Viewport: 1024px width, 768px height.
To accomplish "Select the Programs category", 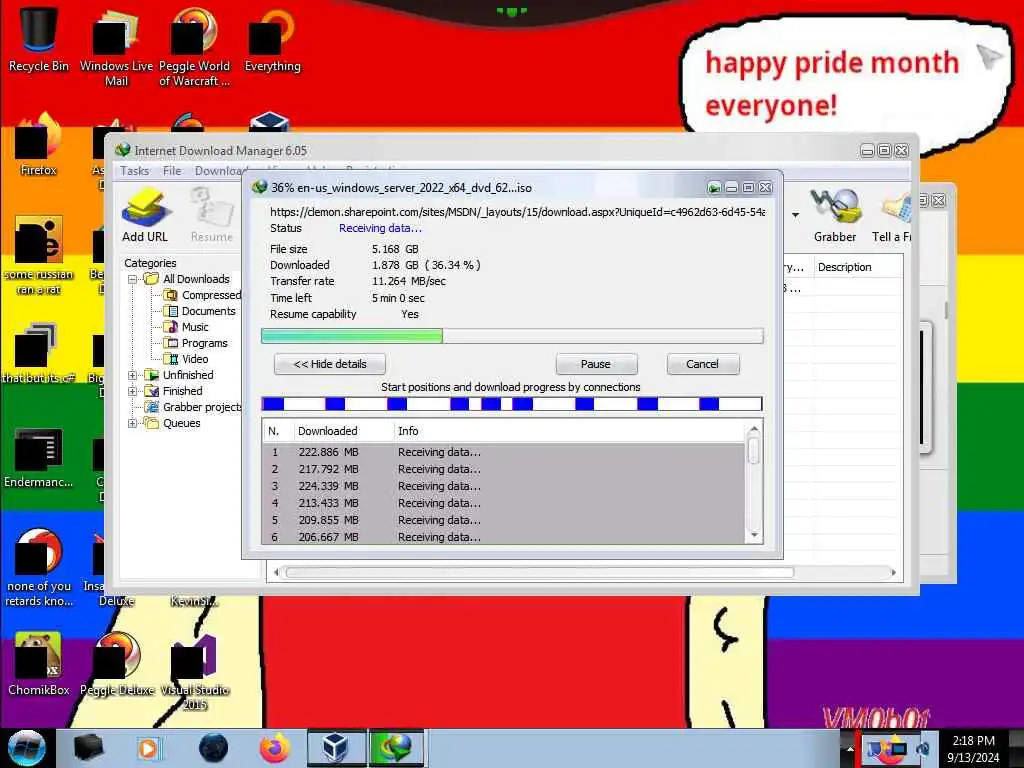I will [204, 344].
